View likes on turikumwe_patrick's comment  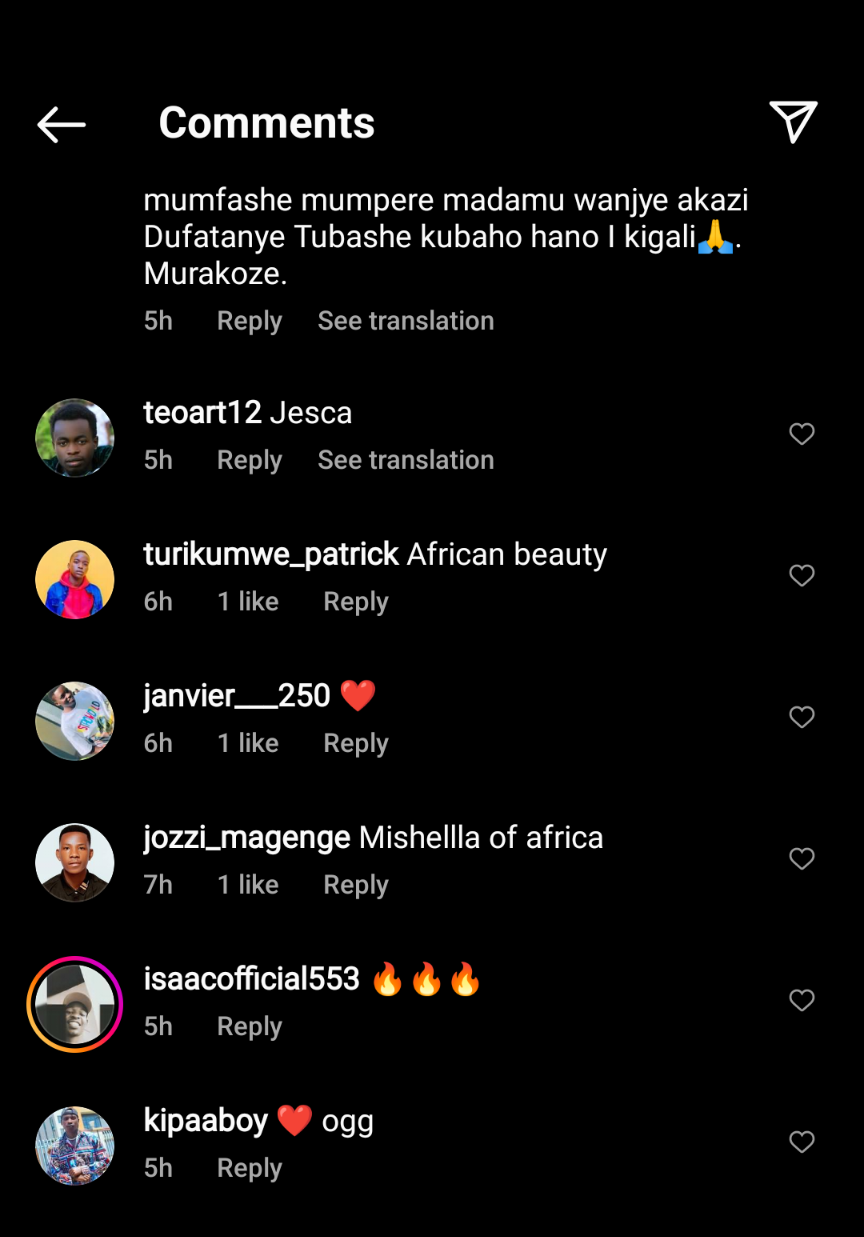pos(248,601)
